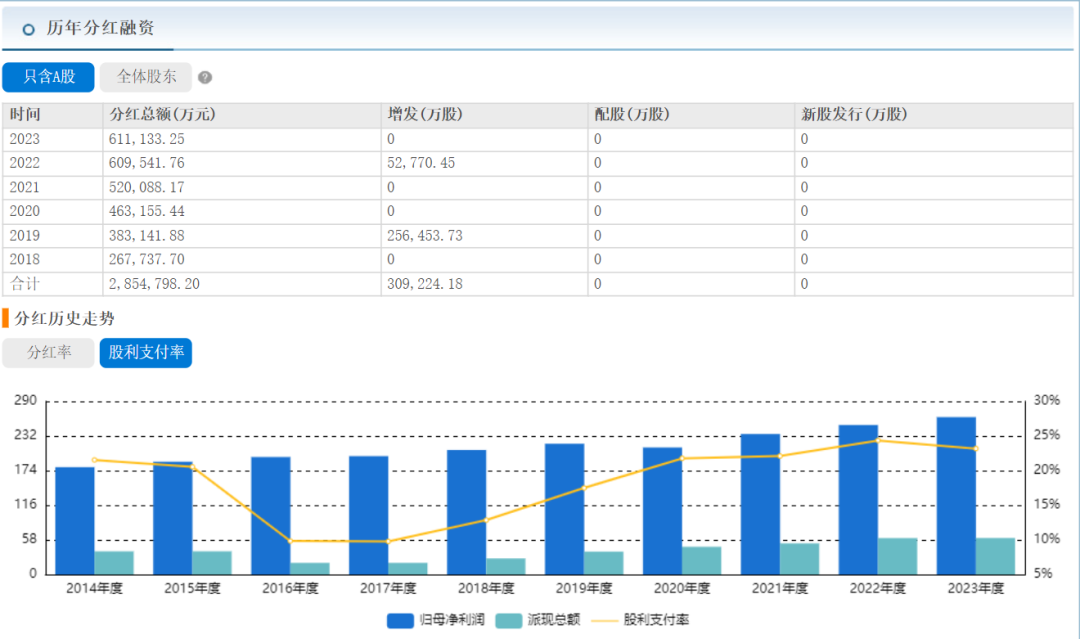
Task: Click the circle icon beside 历年分红融资
Action: click(28, 29)
